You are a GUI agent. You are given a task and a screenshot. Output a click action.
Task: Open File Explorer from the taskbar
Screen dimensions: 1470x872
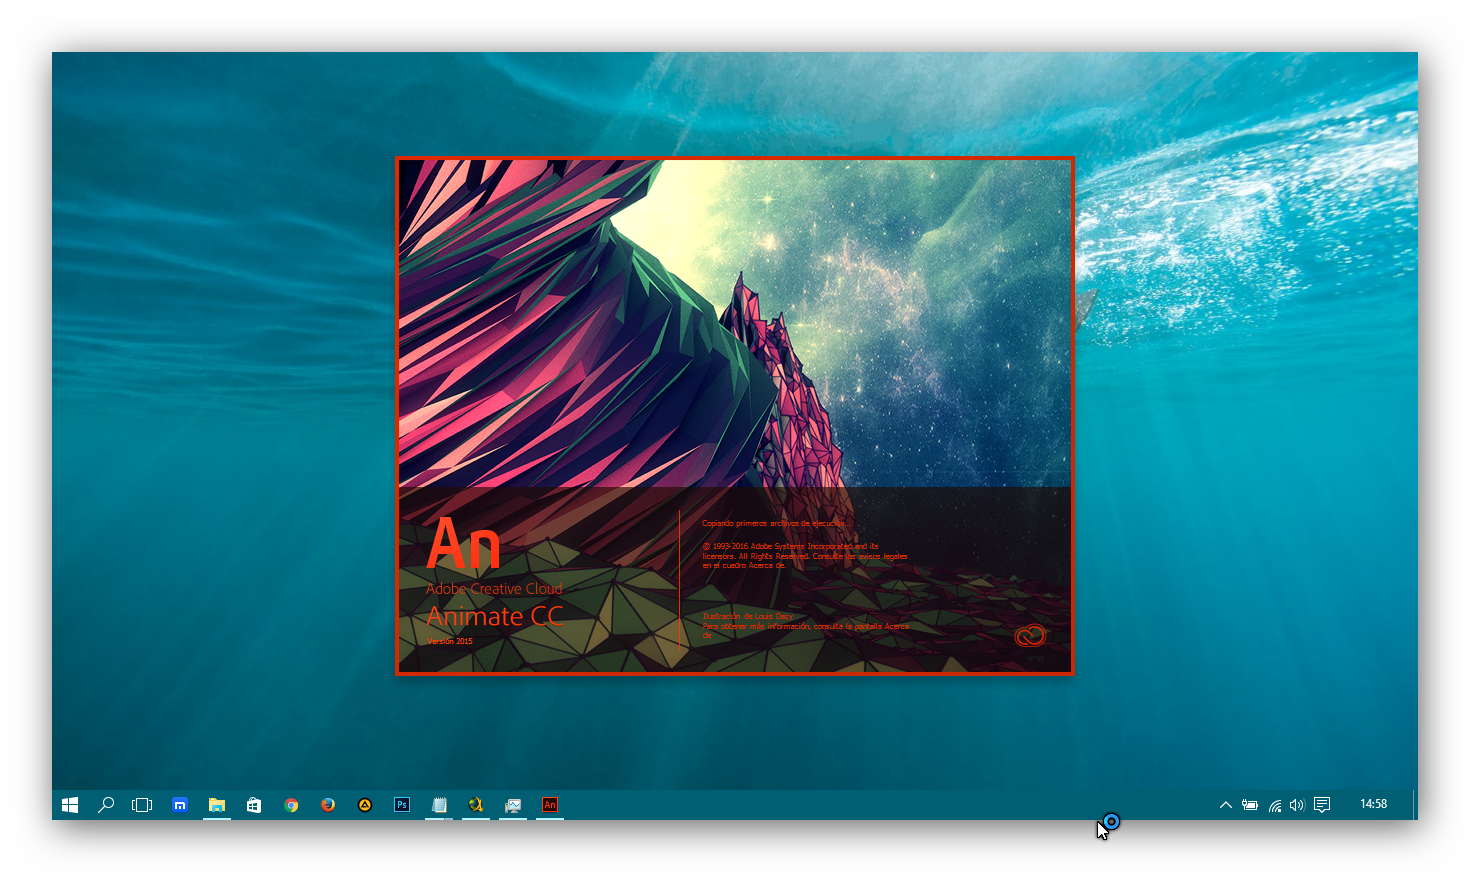(217, 805)
